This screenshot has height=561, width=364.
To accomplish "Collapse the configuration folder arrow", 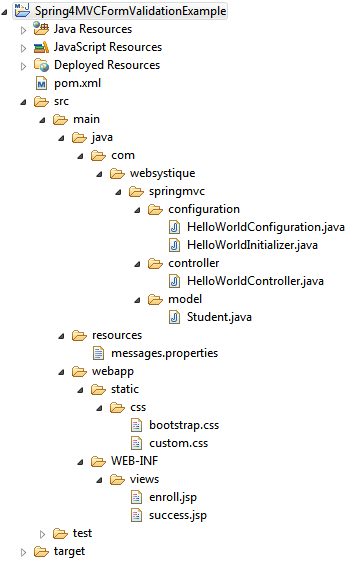I will coord(137,210).
